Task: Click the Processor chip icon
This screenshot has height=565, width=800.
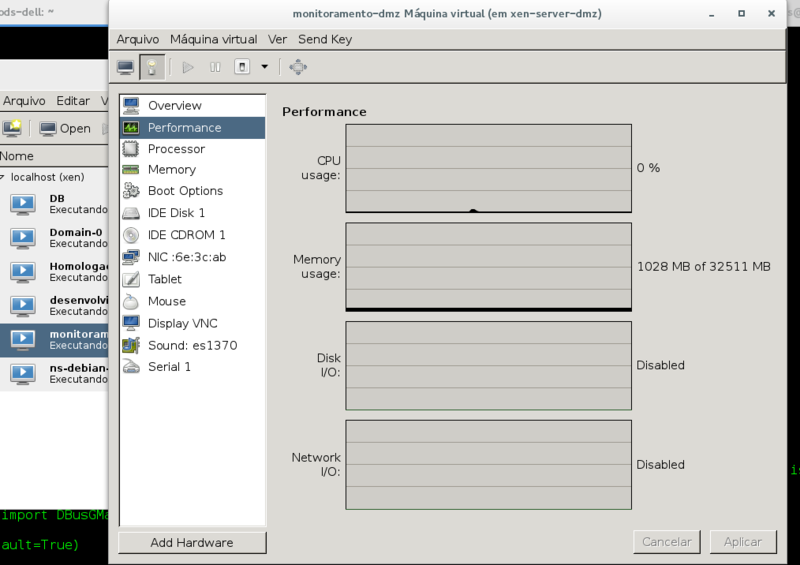Action: pos(131,149)
